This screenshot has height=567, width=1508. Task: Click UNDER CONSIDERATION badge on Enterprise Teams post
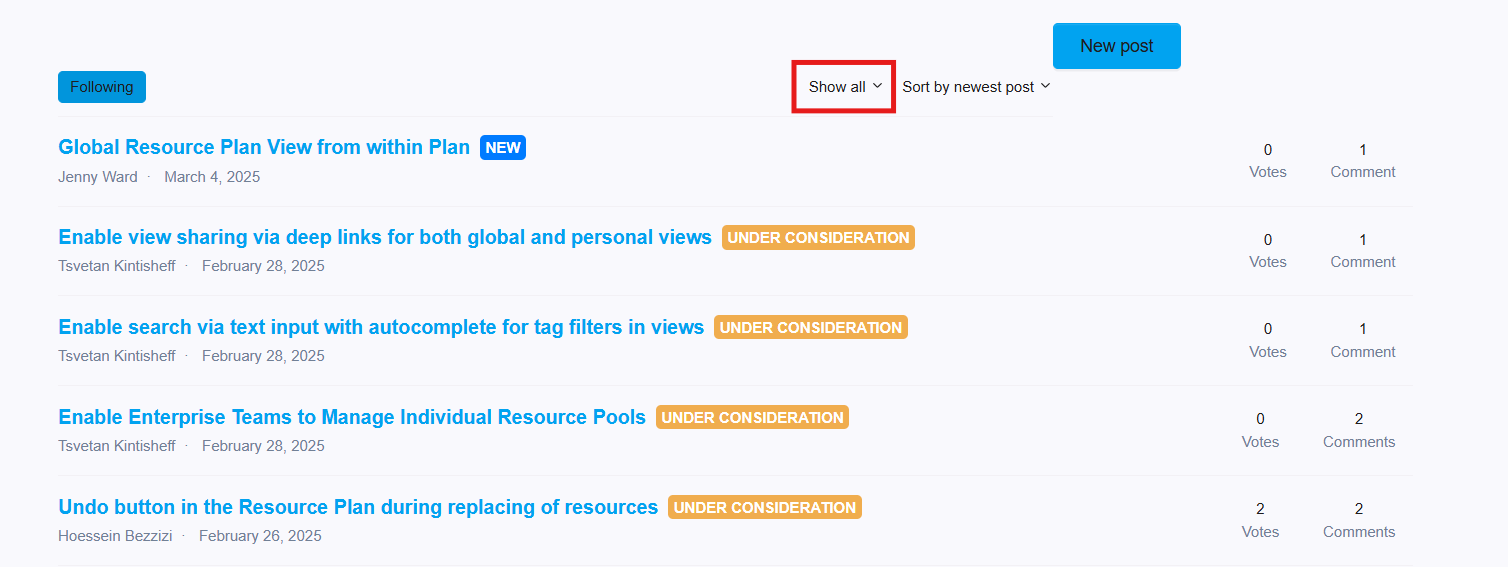point(752,417)
